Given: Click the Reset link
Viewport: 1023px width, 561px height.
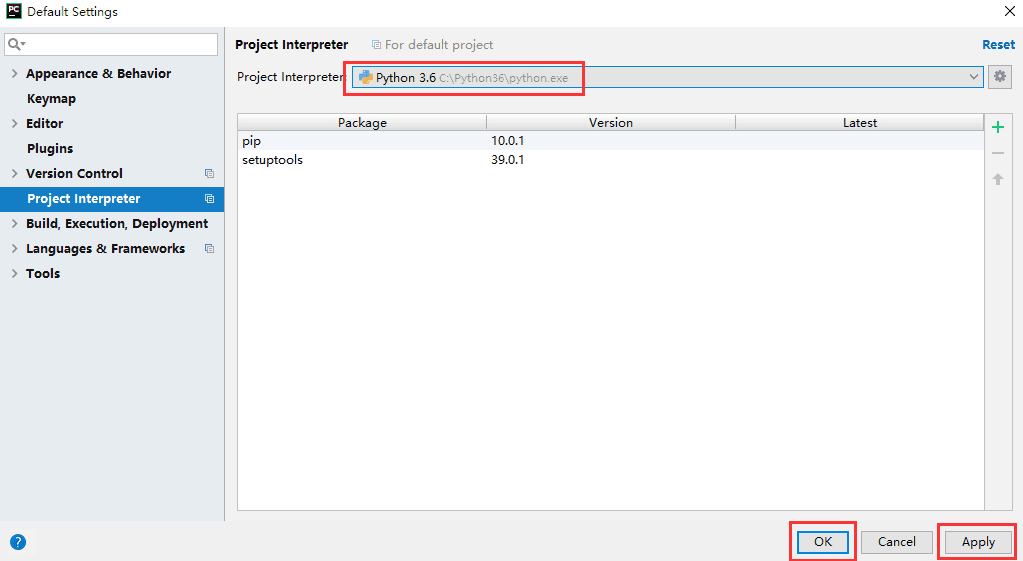Looking at the screenshot, I should click(x=998, y=44).
